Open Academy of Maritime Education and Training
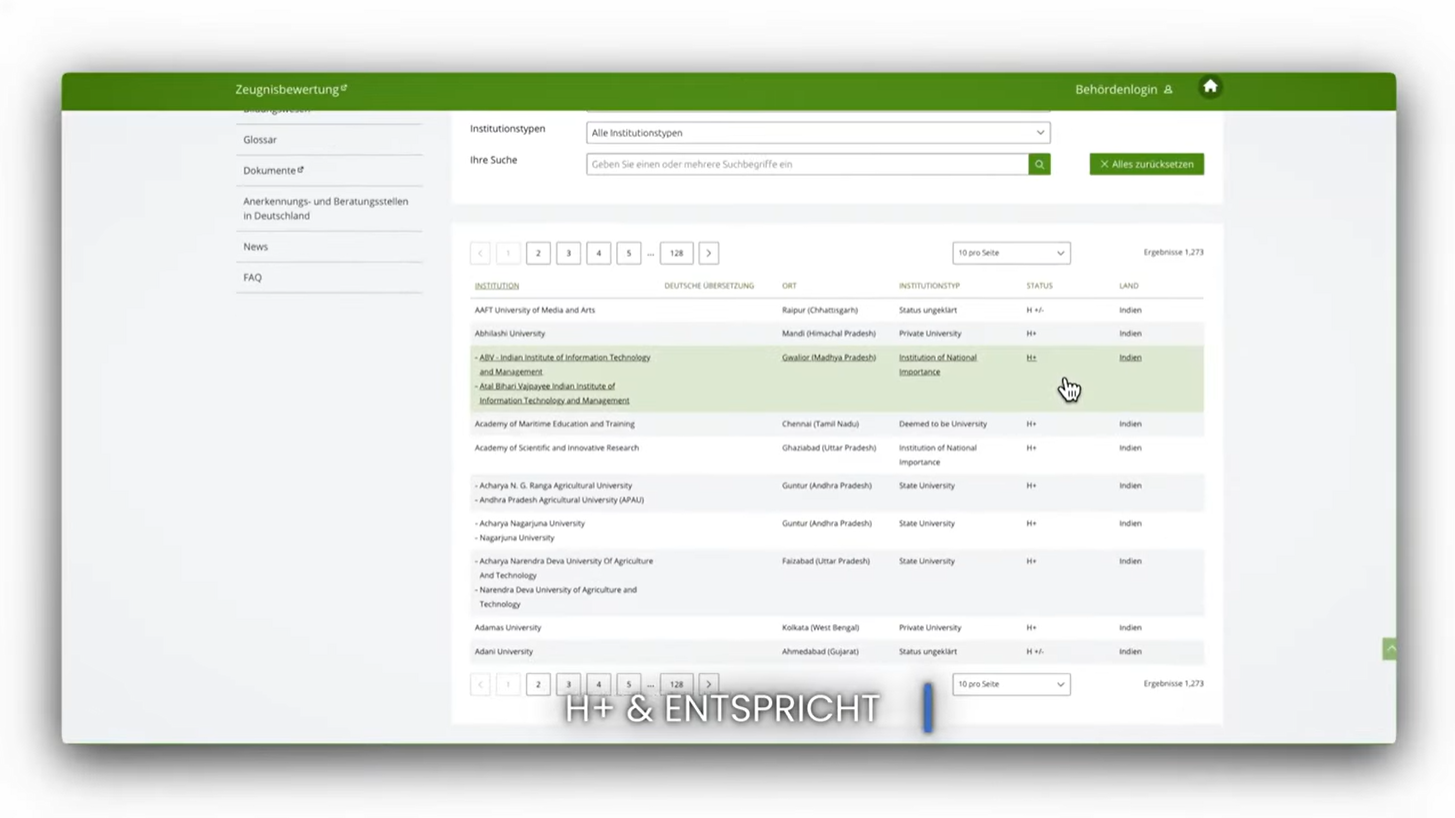The height and width of the screenshot is (818, 1455). click(x=554, y=424)
